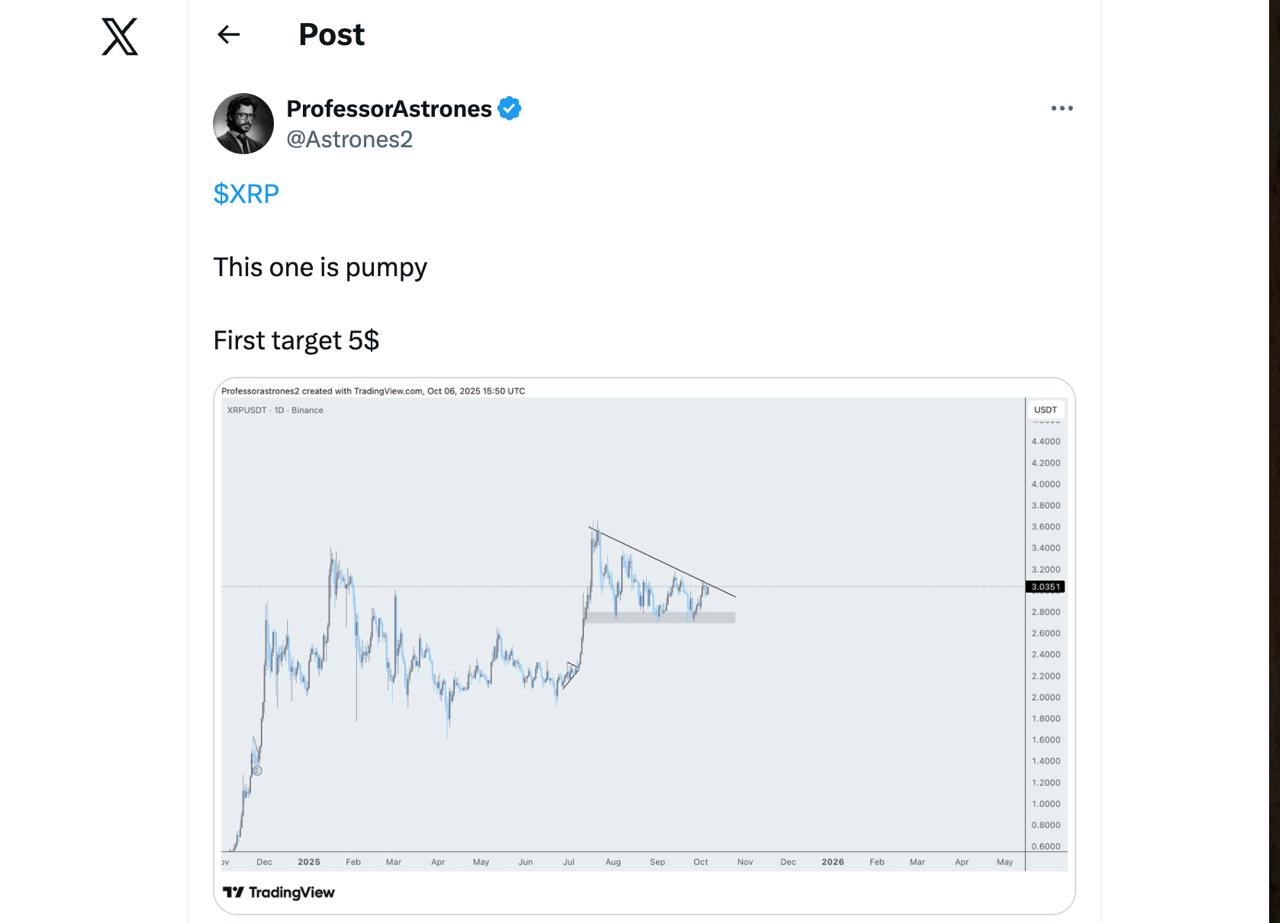This screenshot has width=1280, height=923.
Task: Click the gray support zone rectangle
Action: (x=660, y=617)
